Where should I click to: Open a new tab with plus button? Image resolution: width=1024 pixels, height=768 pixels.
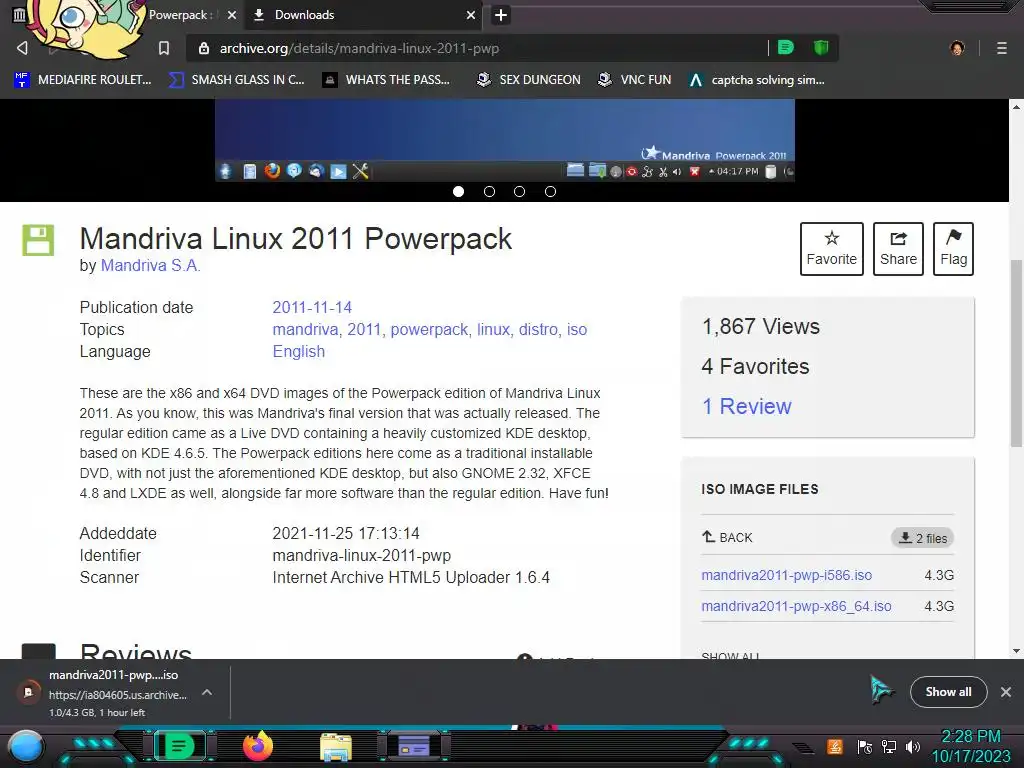pyautogui.click(x=500, y=15)
